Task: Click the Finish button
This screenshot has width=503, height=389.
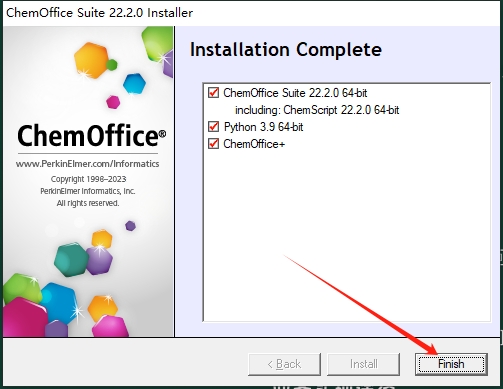Action: (451, 364)
